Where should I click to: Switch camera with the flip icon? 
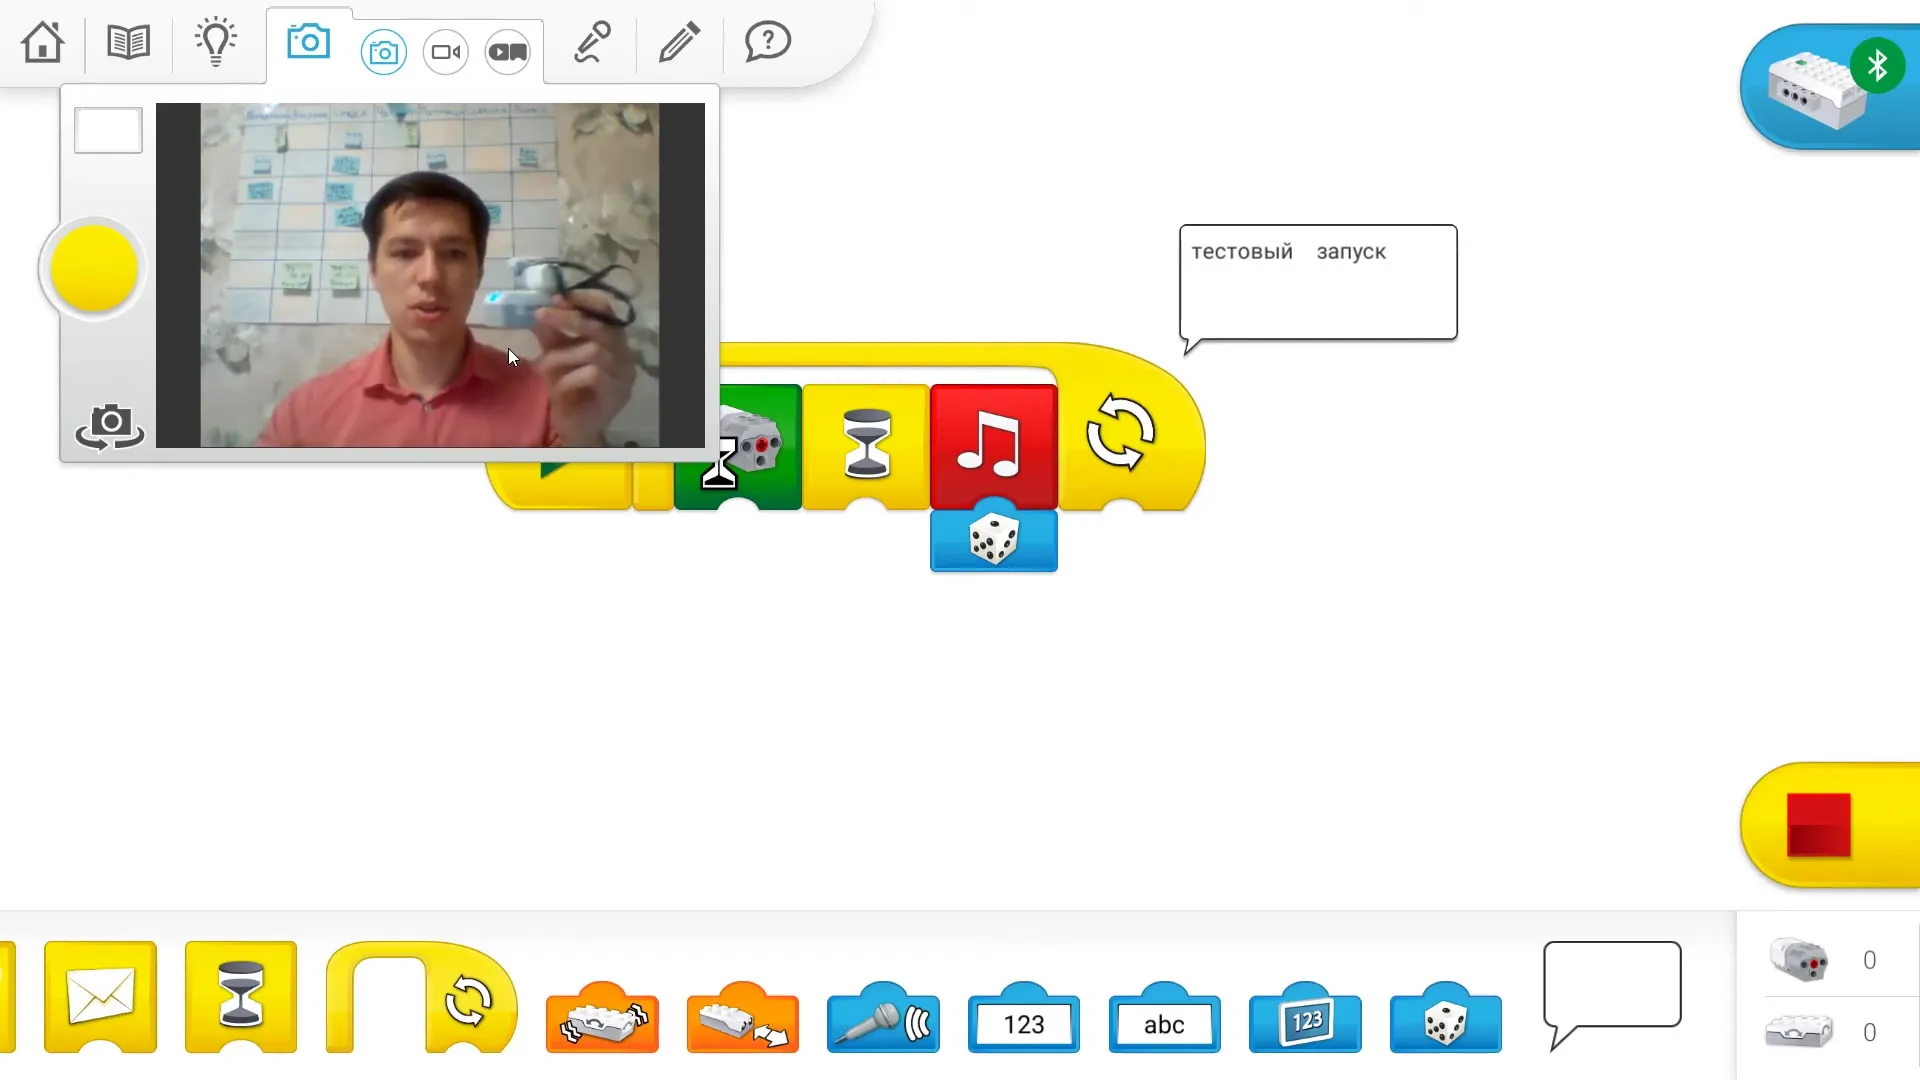tap(110, 427)
